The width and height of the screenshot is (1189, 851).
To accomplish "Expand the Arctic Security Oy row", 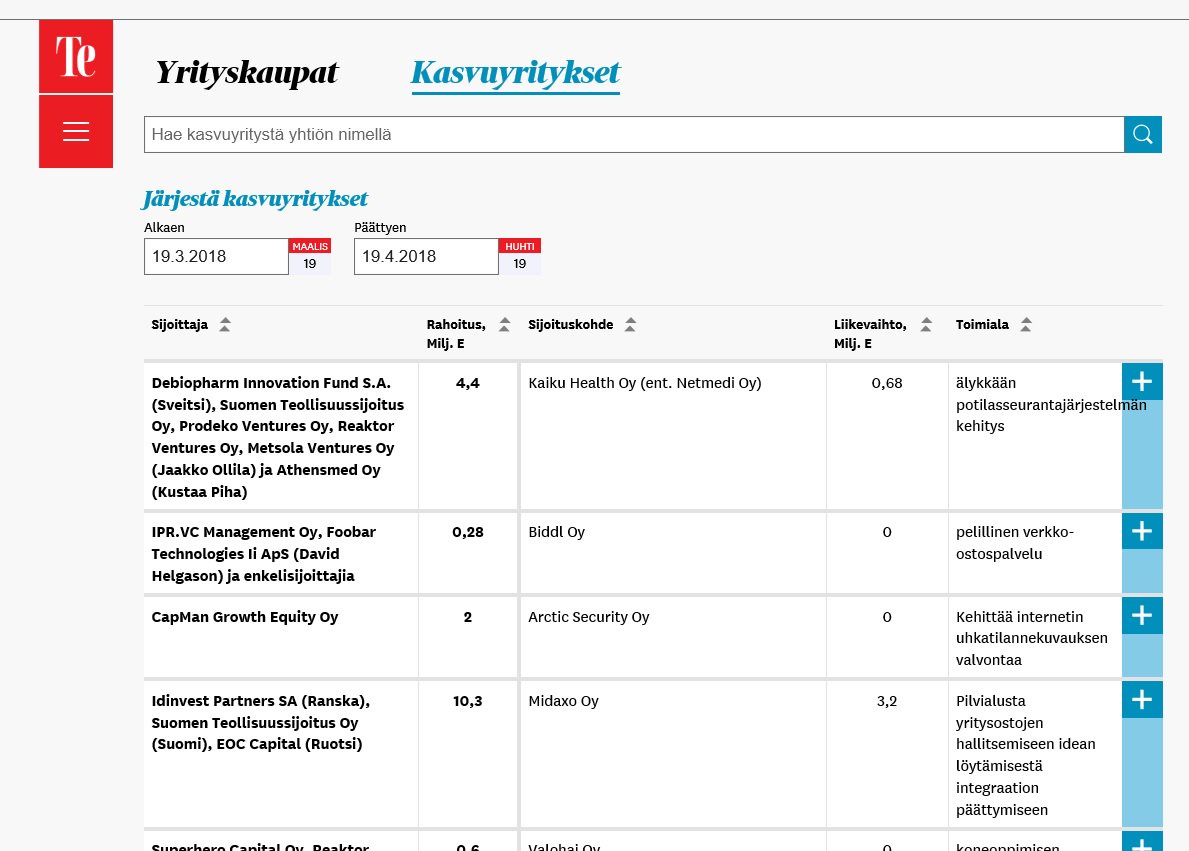I will [x=1142, y=615].
